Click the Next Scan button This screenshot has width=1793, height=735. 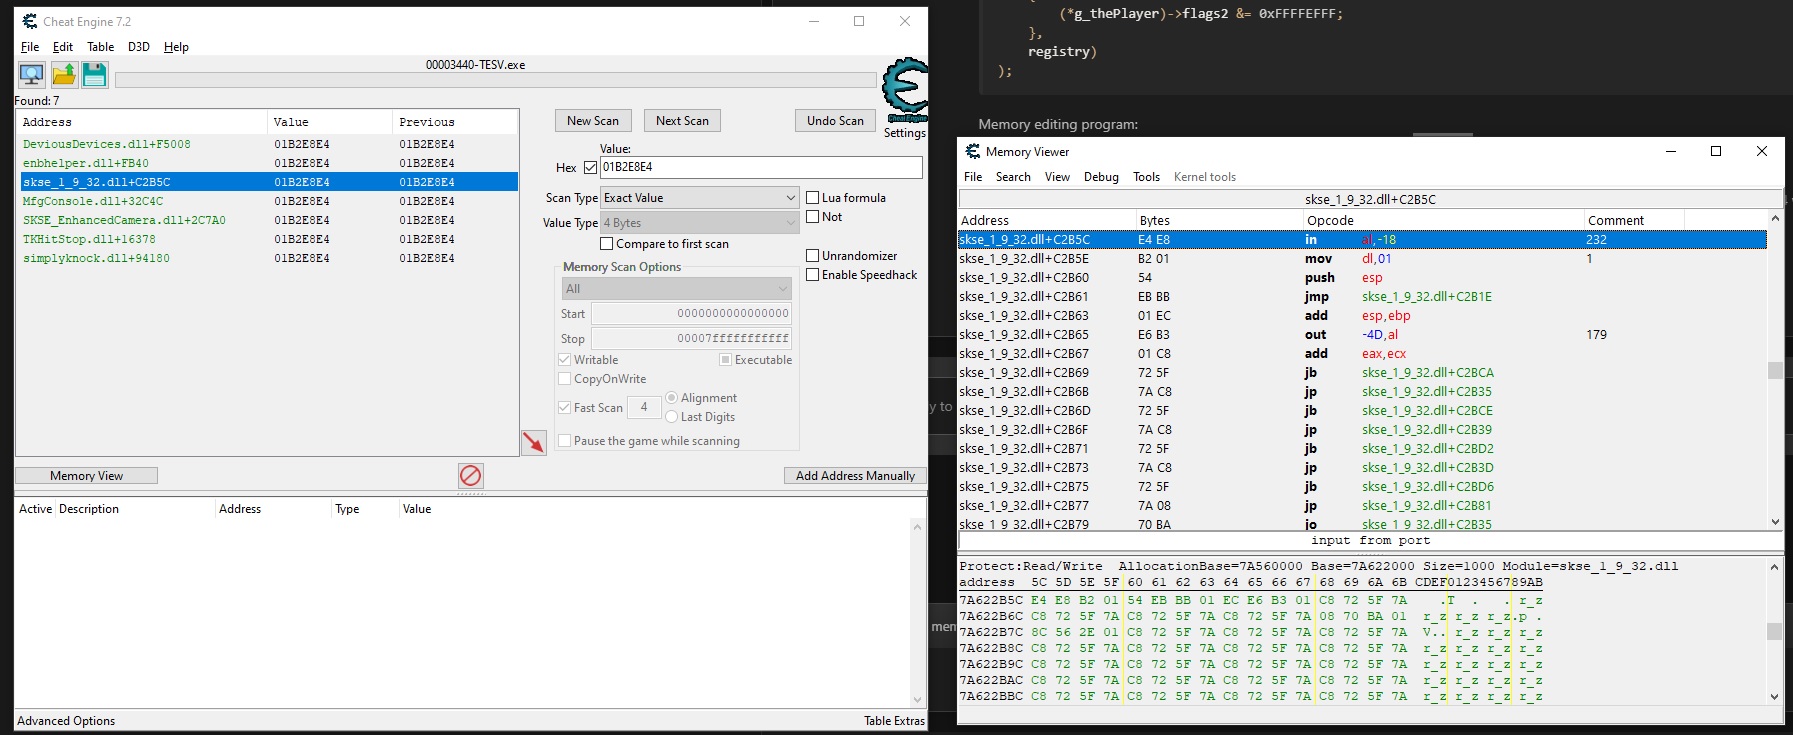tap(682, 121)
